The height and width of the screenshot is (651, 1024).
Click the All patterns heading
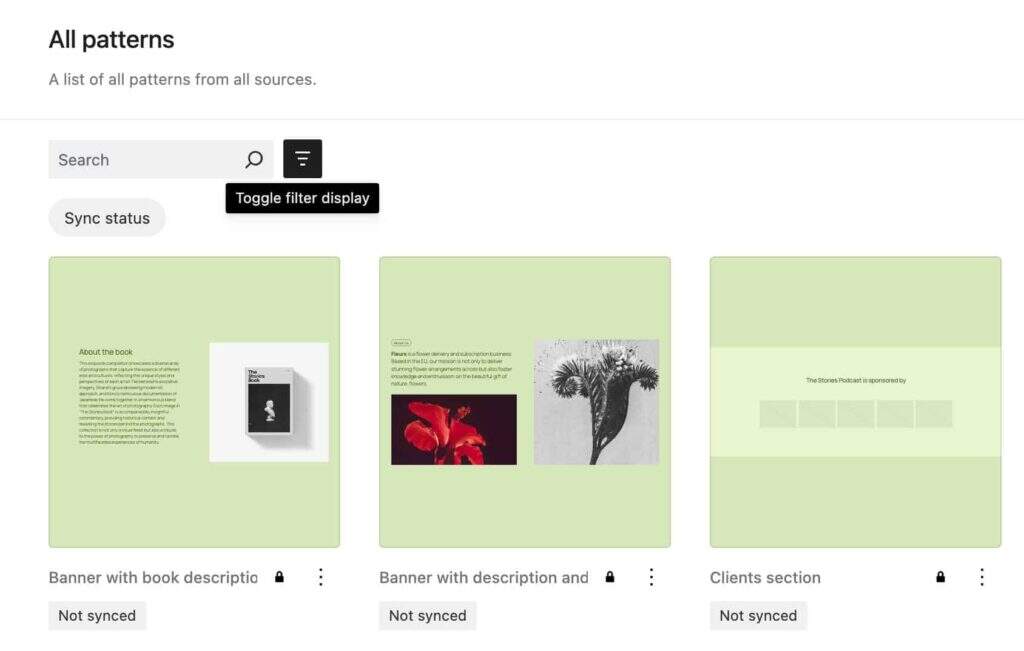click(x=111, y=40)
